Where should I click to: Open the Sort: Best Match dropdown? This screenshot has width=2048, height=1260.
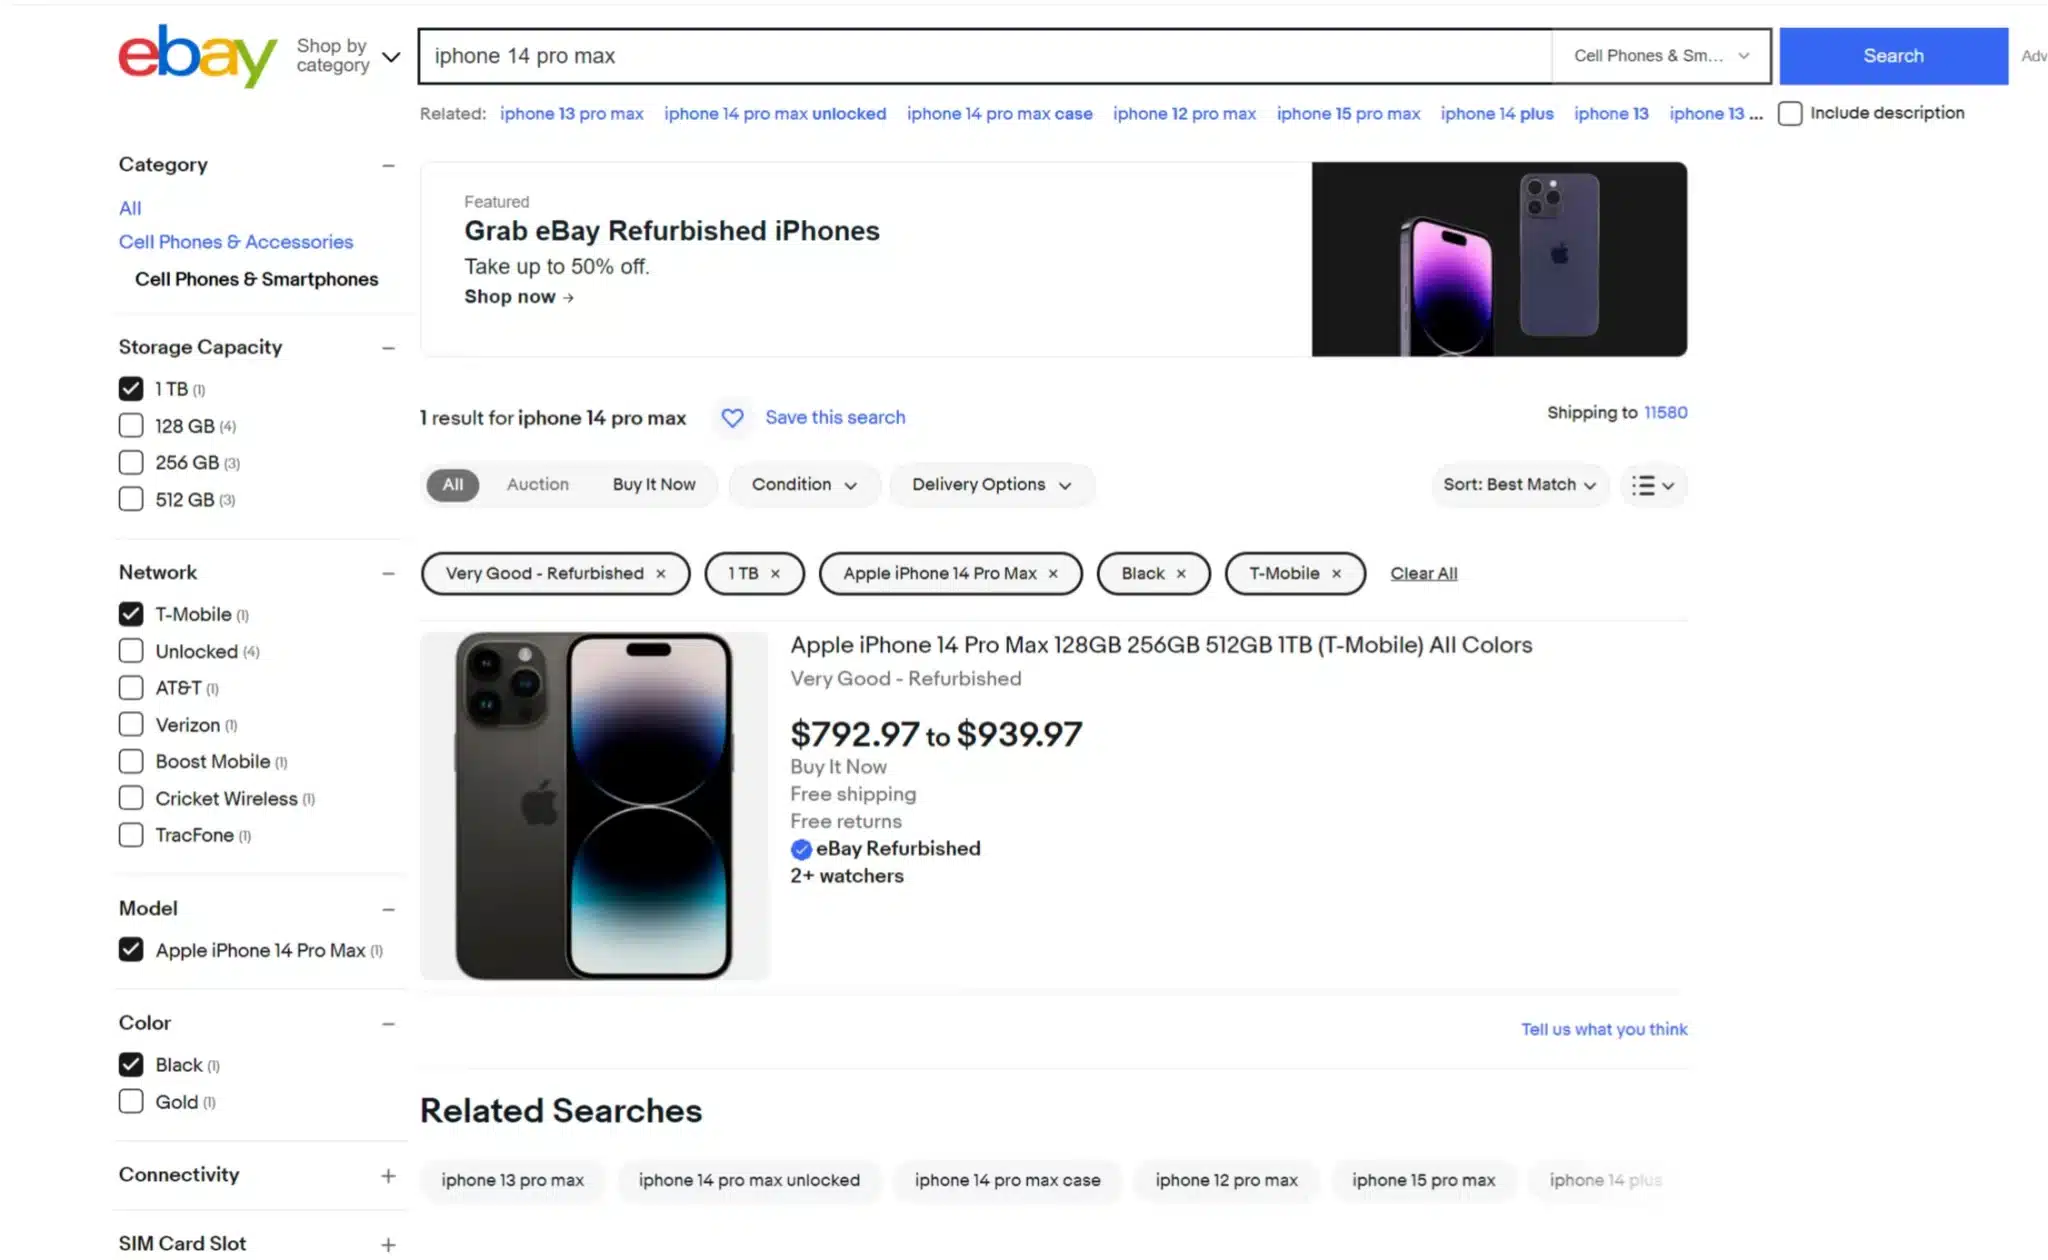pos(1518,485)
